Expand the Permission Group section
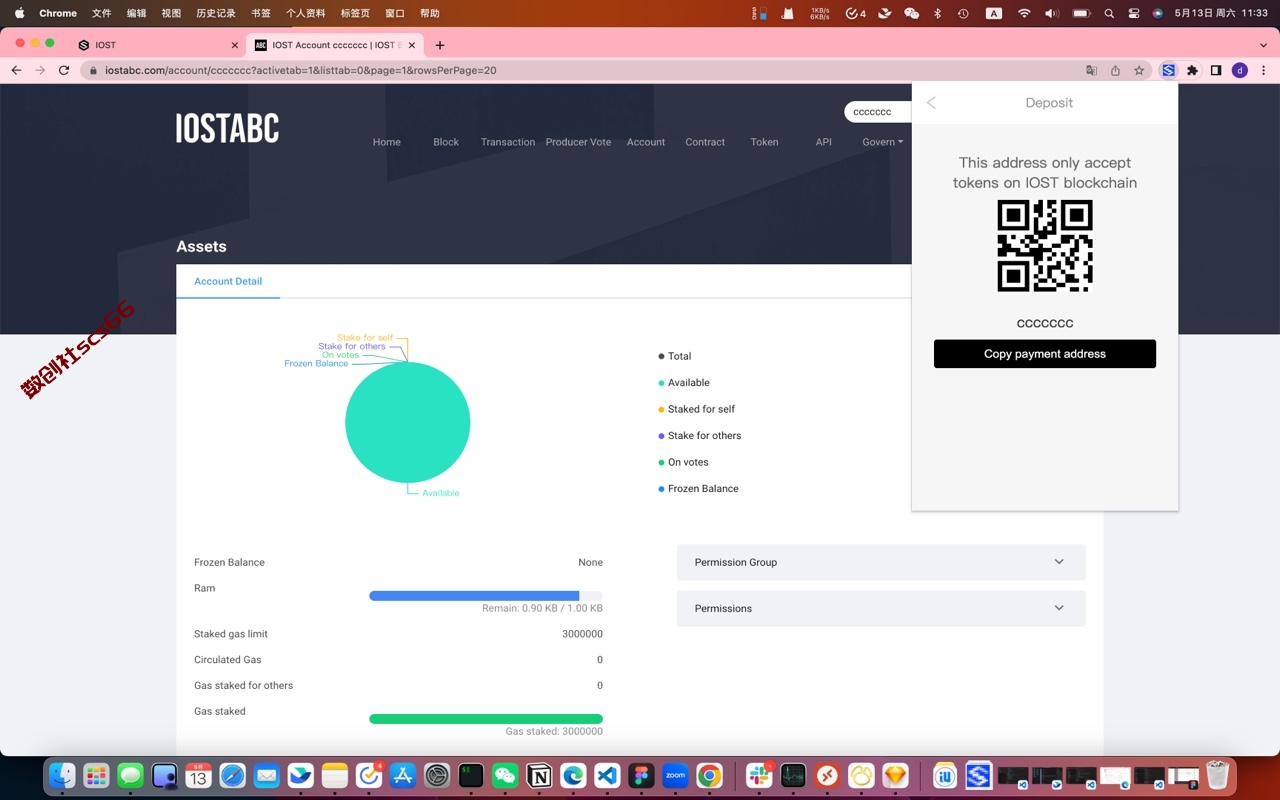Screen dimensions: 1280x800 (x=881, y=562)
